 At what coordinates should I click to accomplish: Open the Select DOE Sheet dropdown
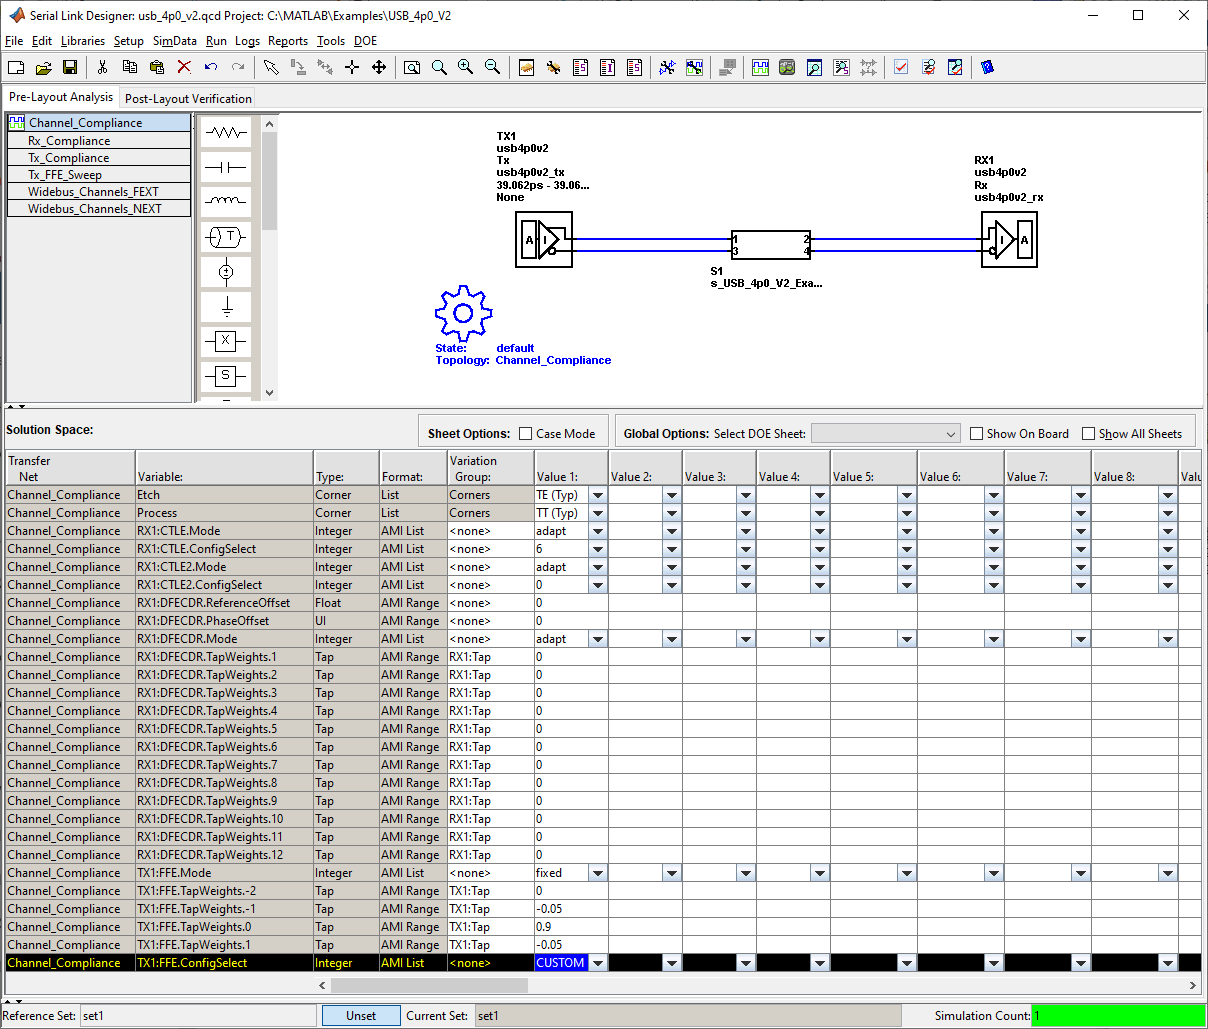(x=886, y=434)
